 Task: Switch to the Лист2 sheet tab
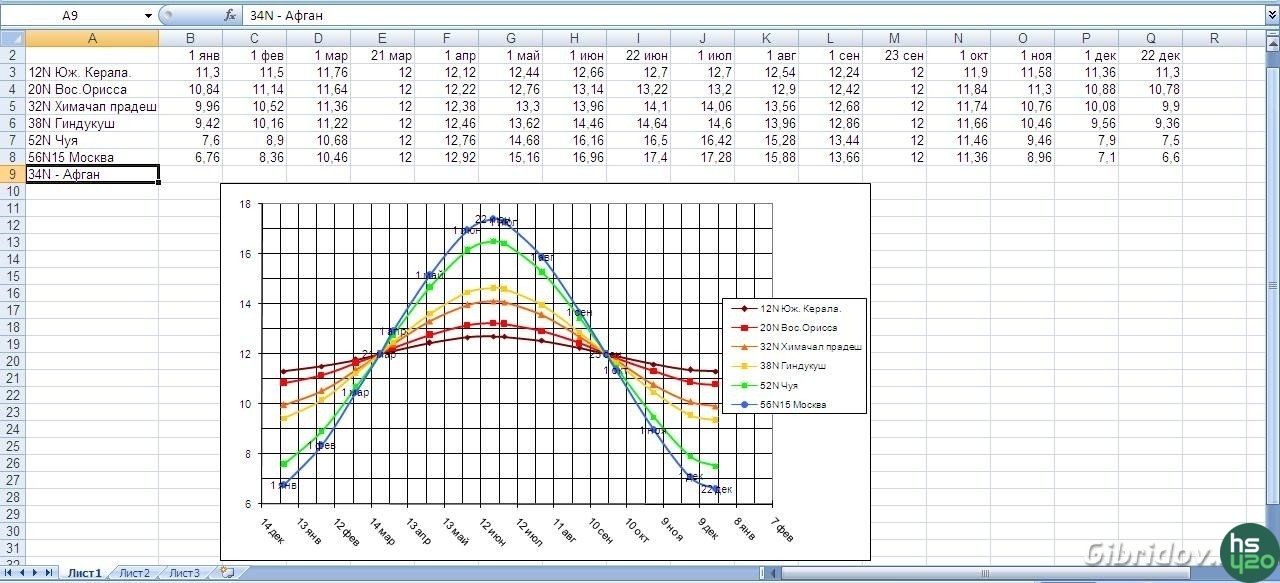[134, 573]
